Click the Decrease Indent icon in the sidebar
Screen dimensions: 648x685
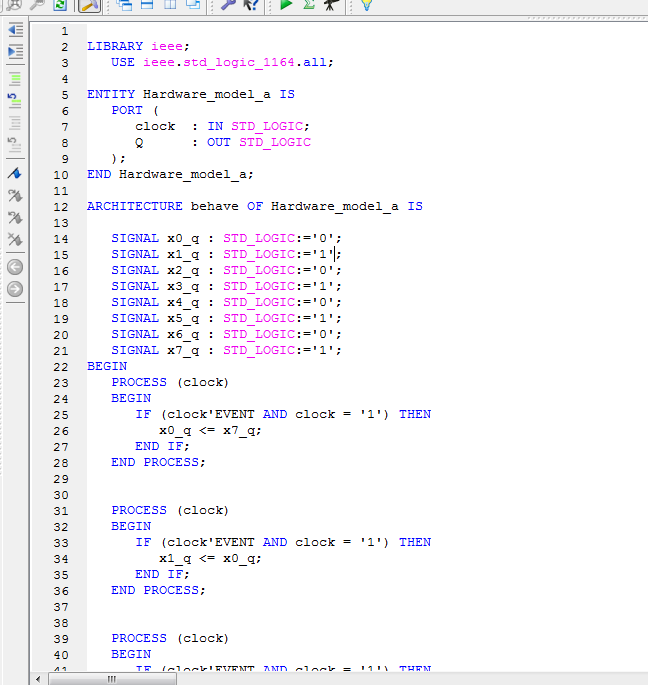click(15, 31)
